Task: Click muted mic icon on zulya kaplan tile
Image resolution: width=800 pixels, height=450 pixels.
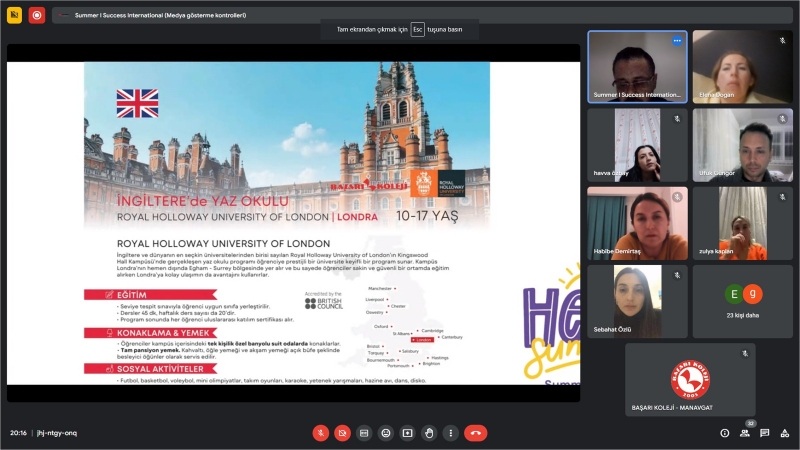Action: click(782, 197)
